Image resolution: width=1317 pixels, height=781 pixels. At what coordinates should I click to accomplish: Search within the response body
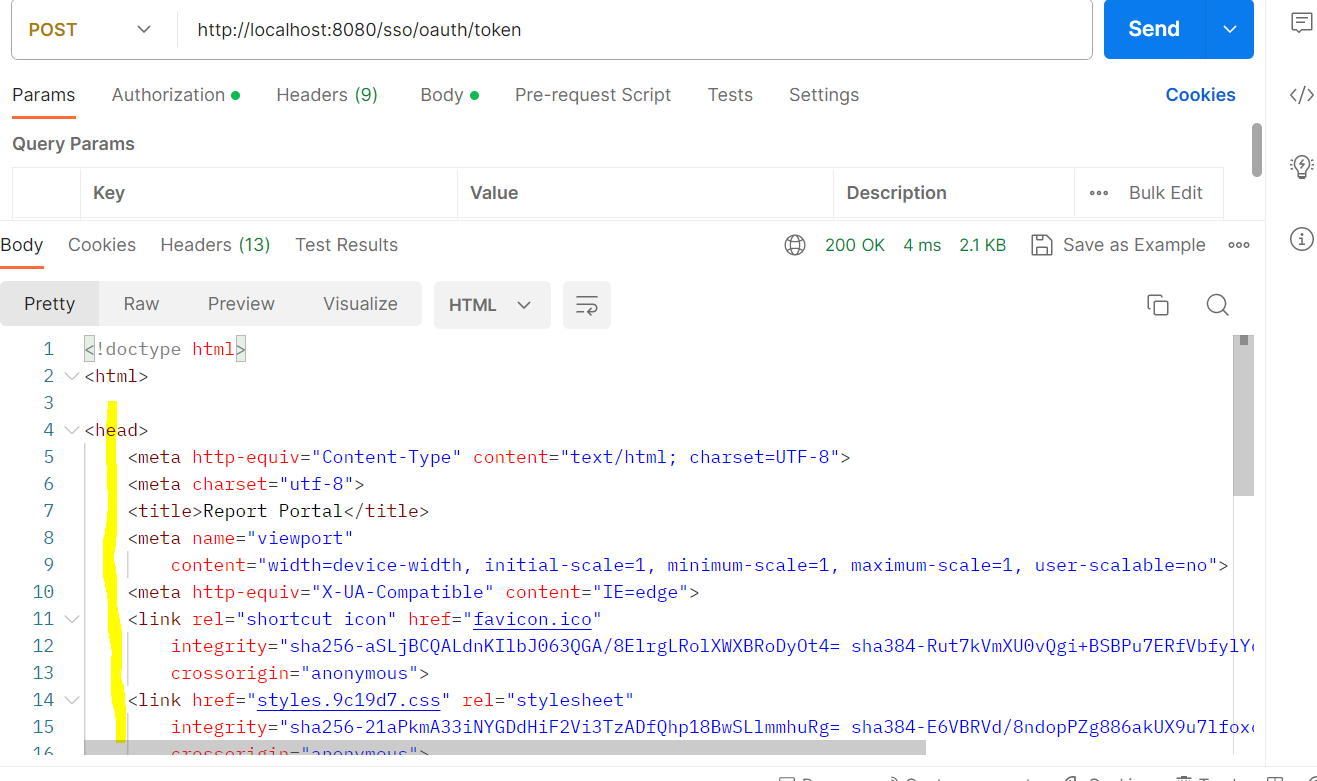coord(1217,304)
